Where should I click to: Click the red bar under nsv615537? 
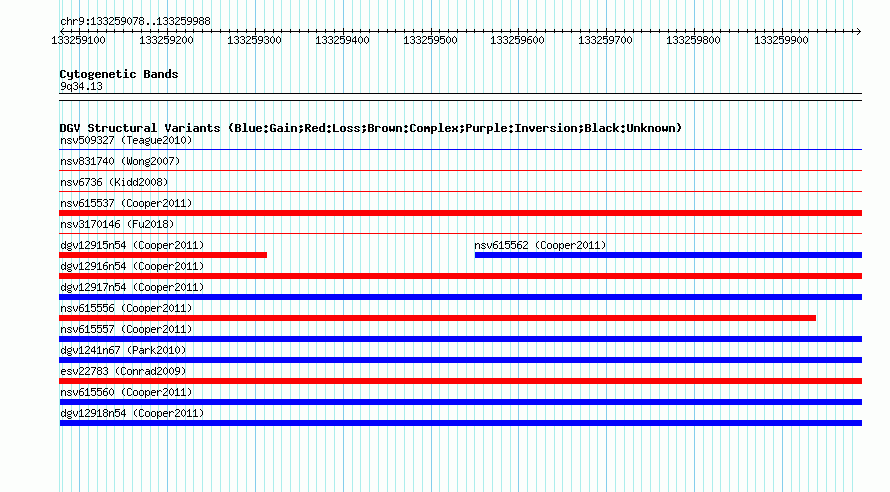click(460, 213)
